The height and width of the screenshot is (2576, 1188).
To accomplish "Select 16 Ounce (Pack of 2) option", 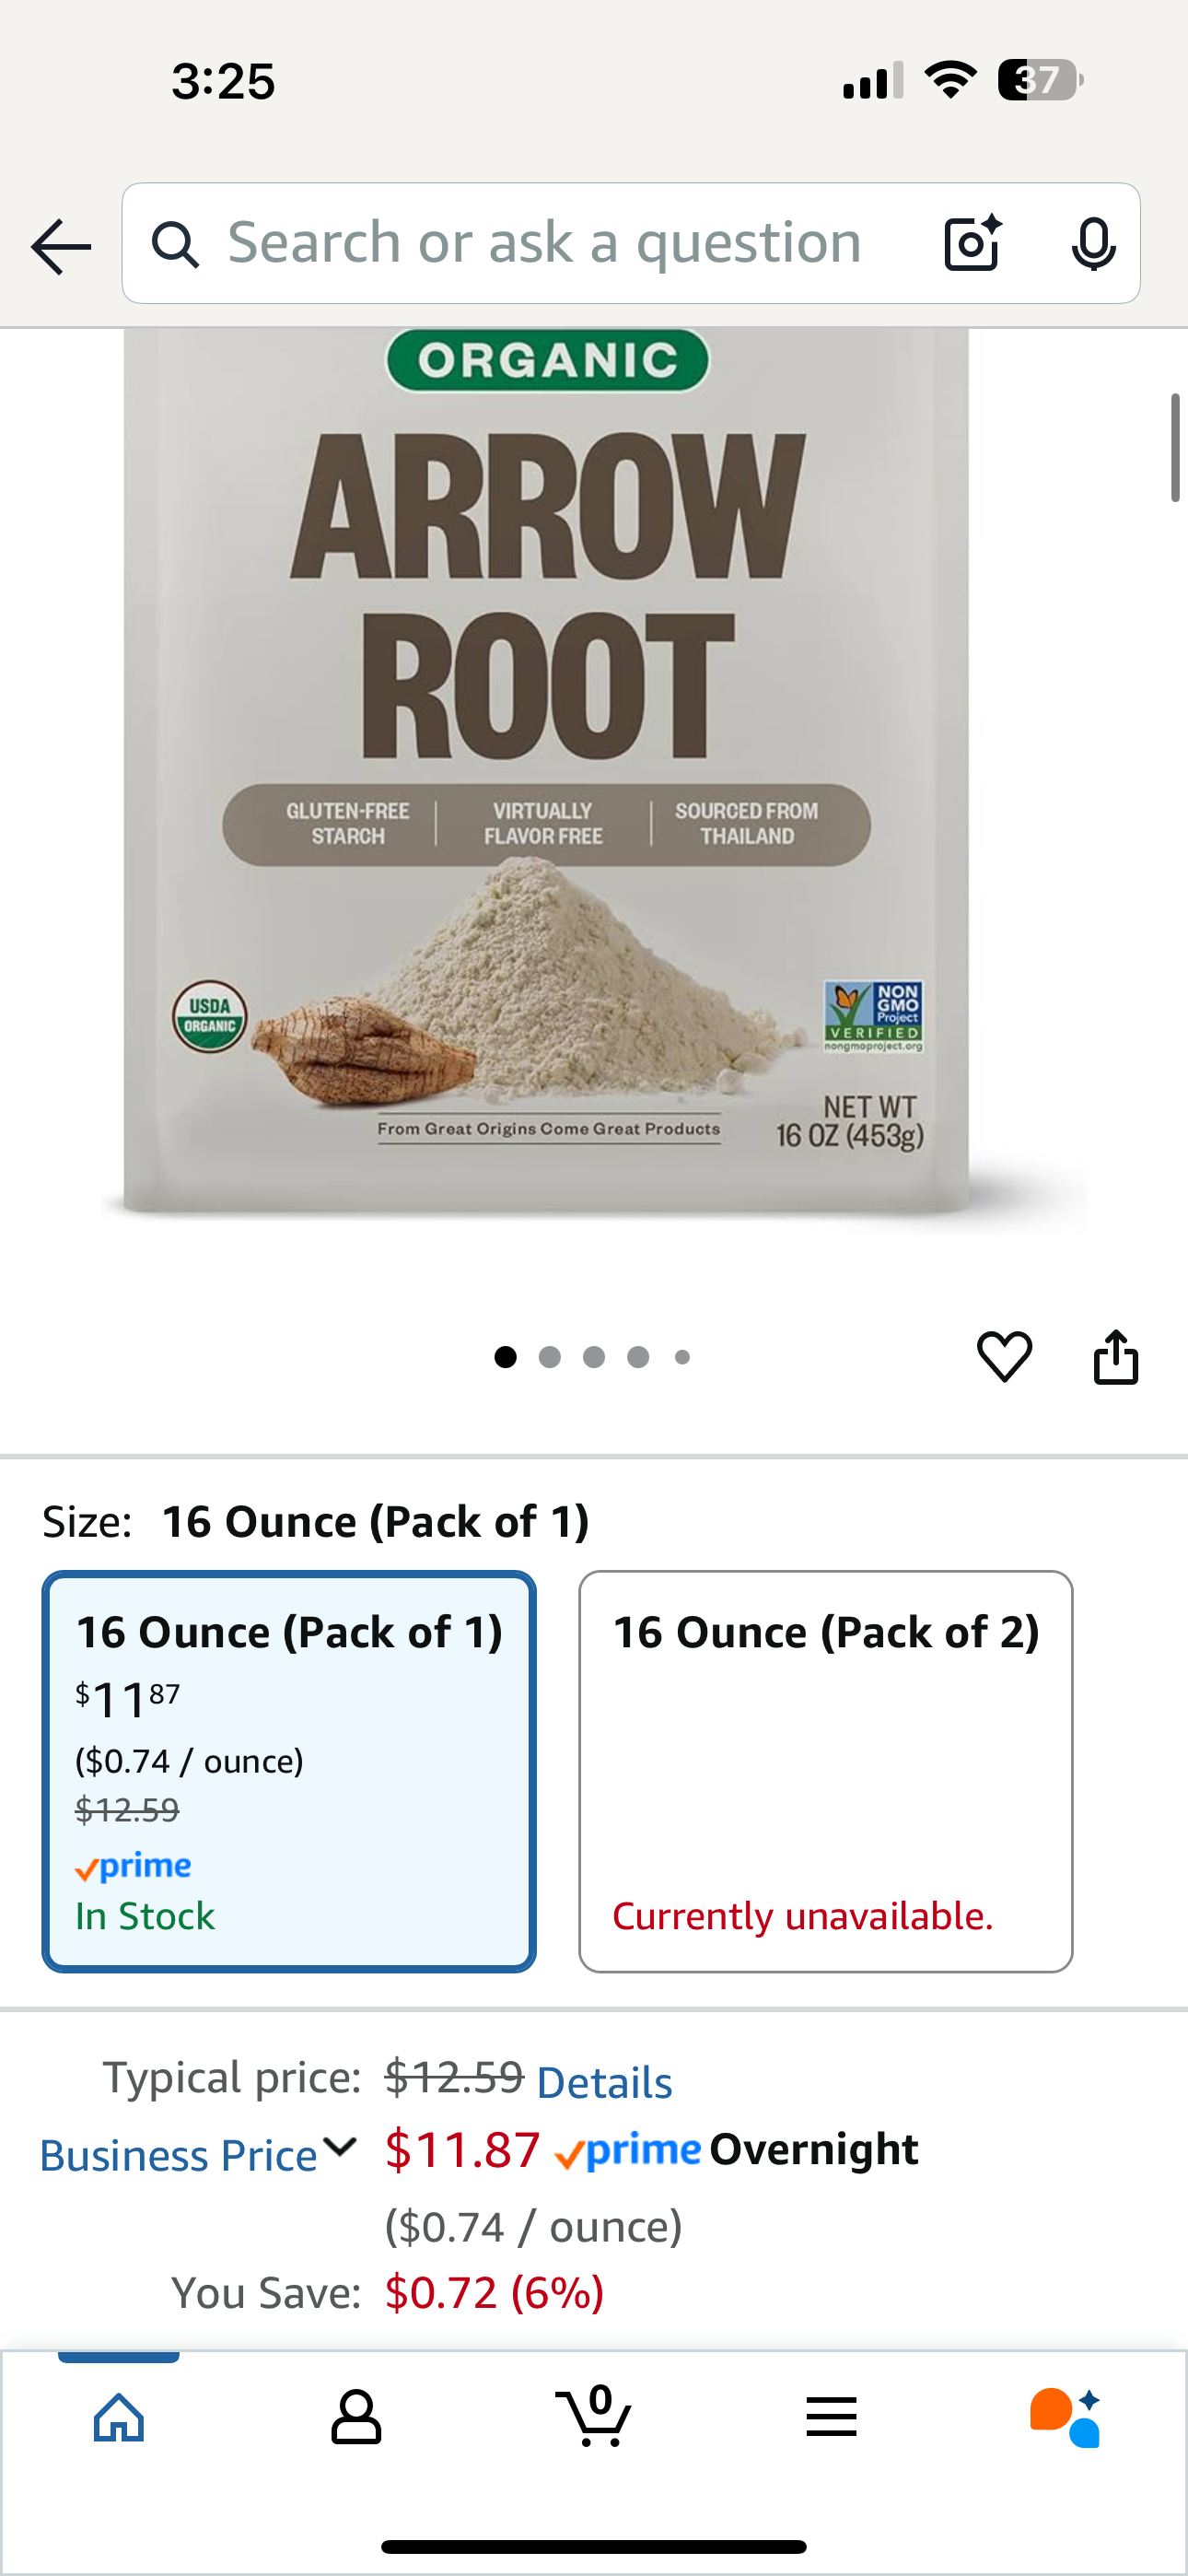I will point(826,1771).
